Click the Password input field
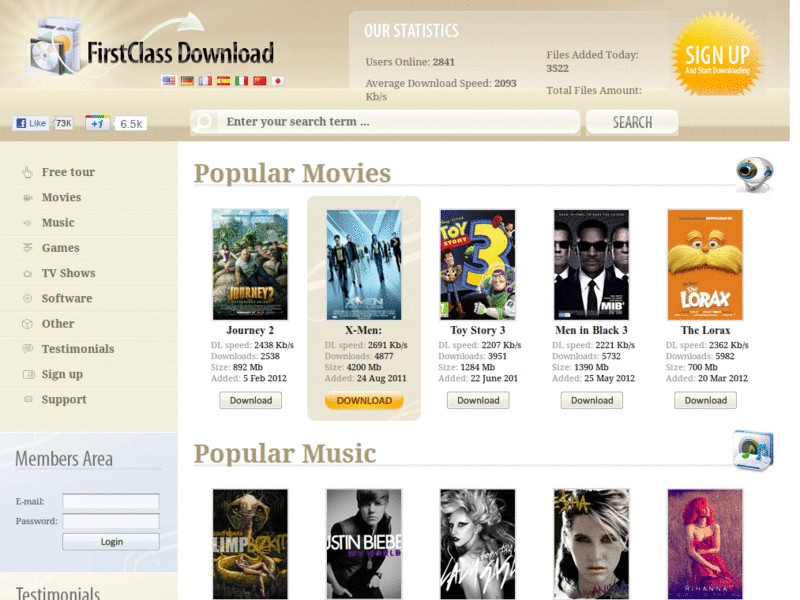800x600 pixels. pos(111,521)
